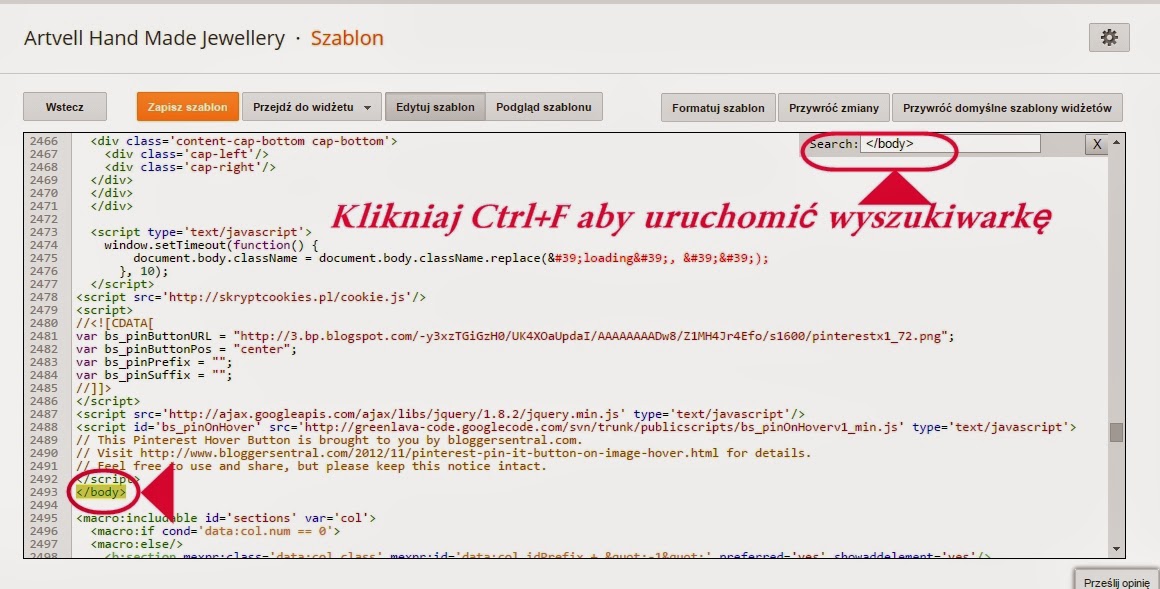Click the jquery.min.js script line
Viewport: 1160px width, 589px height.
point(440,414)
